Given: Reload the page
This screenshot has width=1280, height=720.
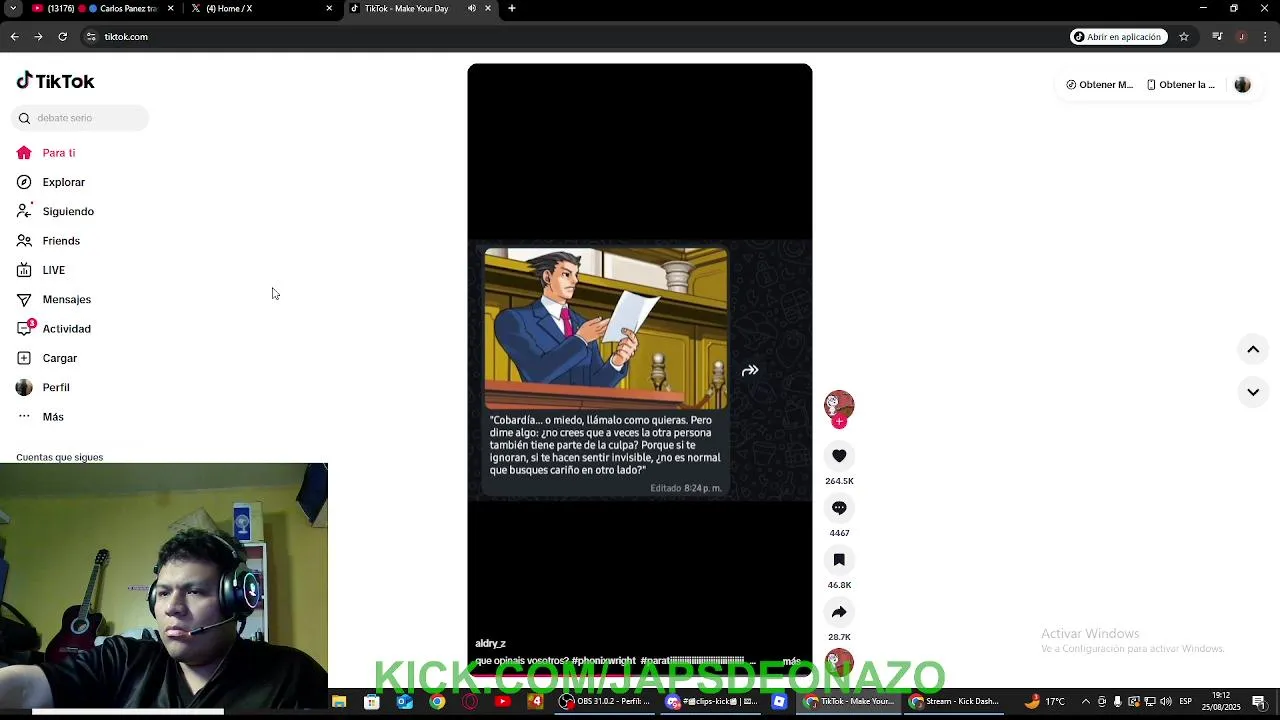Looking at the screenshot, I should pyautogui.click(x=62, y=37).
